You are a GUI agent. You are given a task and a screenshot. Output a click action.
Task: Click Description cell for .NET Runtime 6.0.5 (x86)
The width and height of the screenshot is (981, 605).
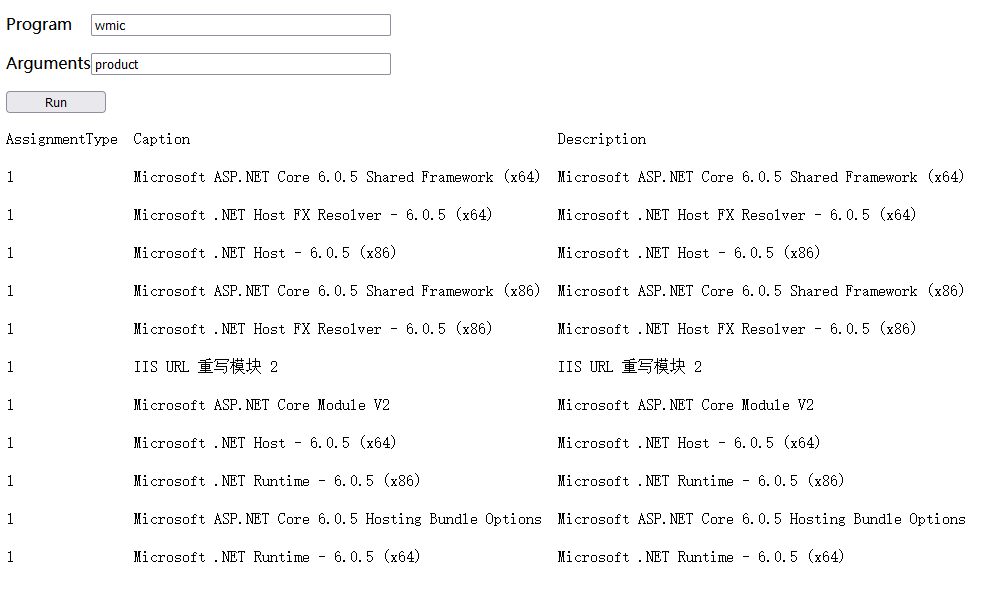(700, 481)
